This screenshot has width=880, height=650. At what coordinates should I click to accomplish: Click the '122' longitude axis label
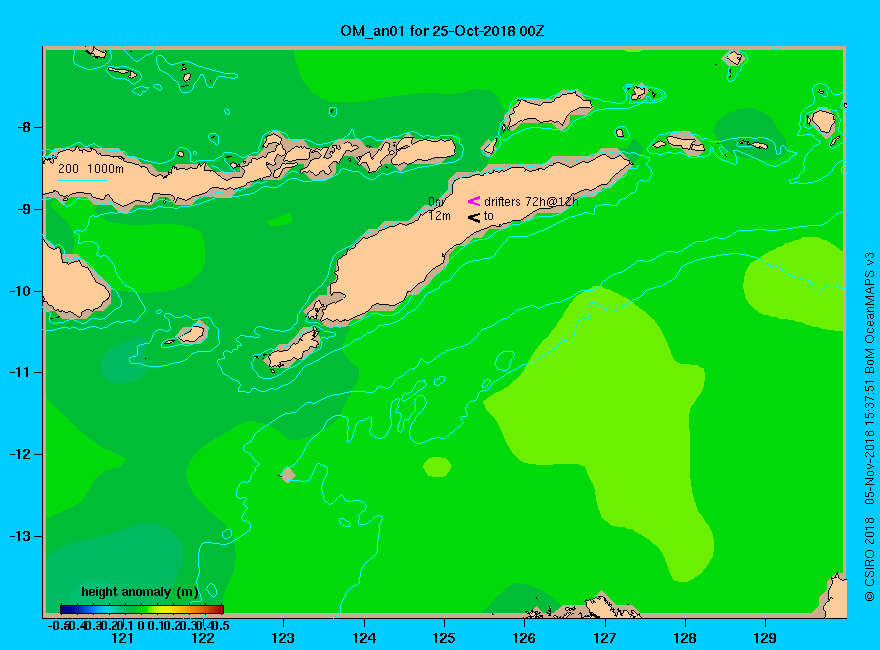click(x=203, y=638)
